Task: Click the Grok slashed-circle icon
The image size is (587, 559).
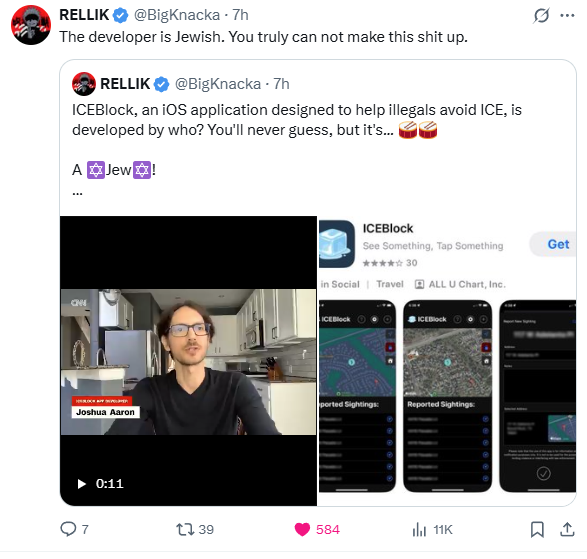Action: (541, 15)
